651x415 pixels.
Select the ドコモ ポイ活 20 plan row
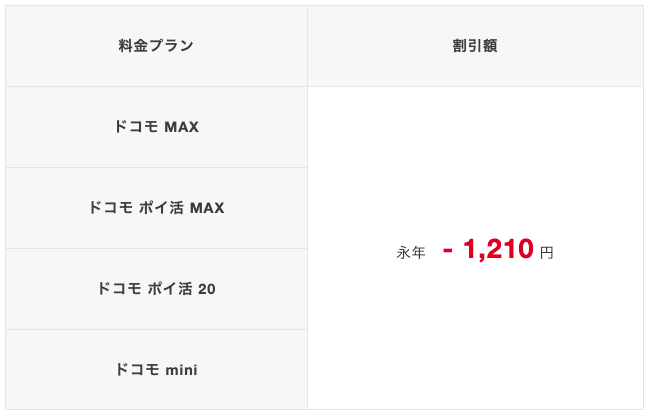click(x=157, y=289)
